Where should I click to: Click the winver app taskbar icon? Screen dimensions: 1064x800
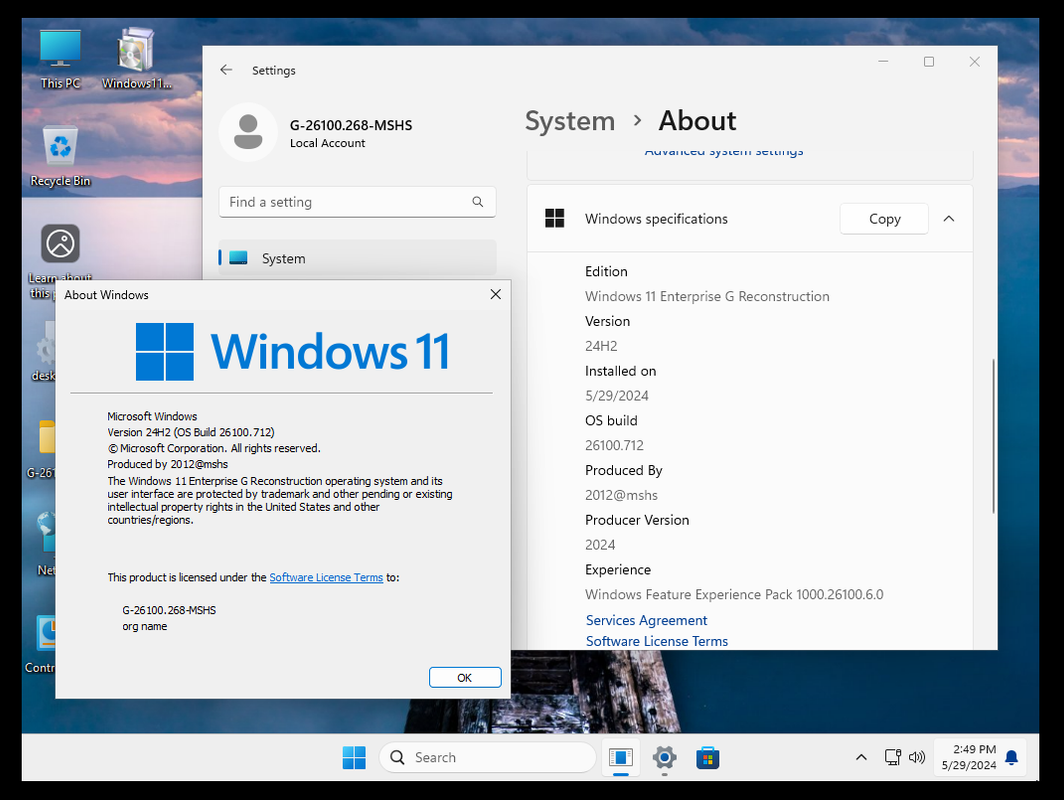pos(621,757)
